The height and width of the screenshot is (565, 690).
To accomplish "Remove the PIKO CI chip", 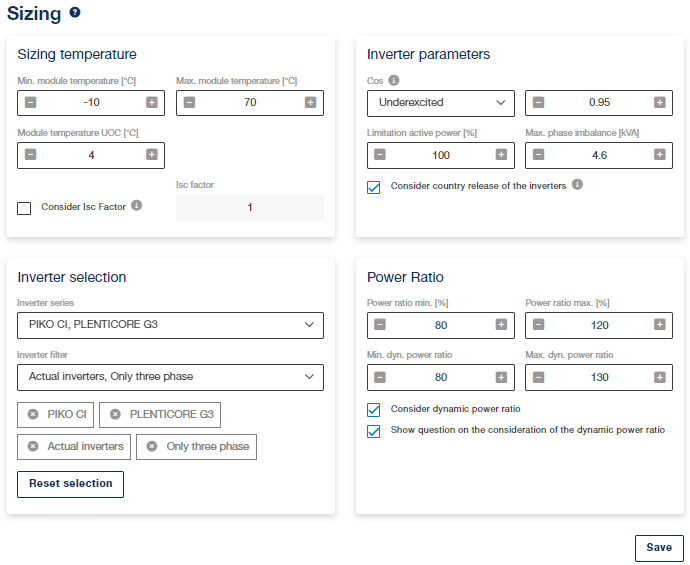I will click(x=33, y=415).
